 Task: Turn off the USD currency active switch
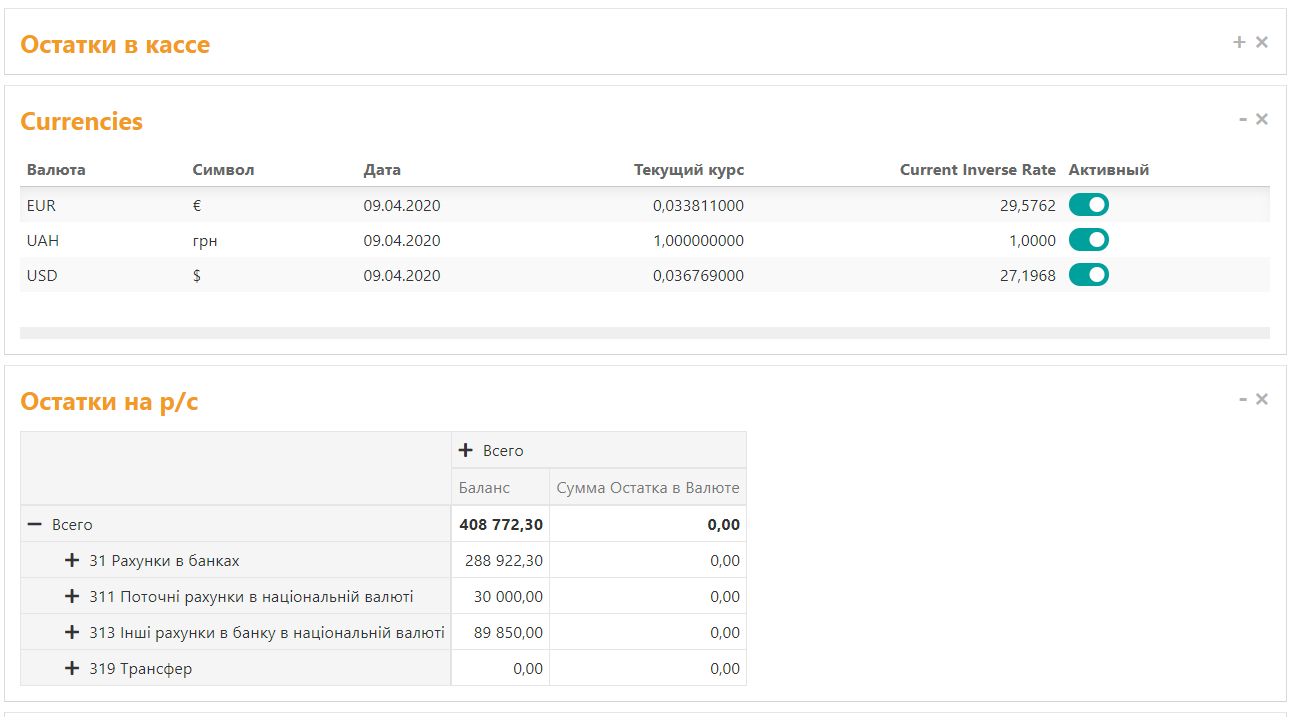click(1088, 275)
